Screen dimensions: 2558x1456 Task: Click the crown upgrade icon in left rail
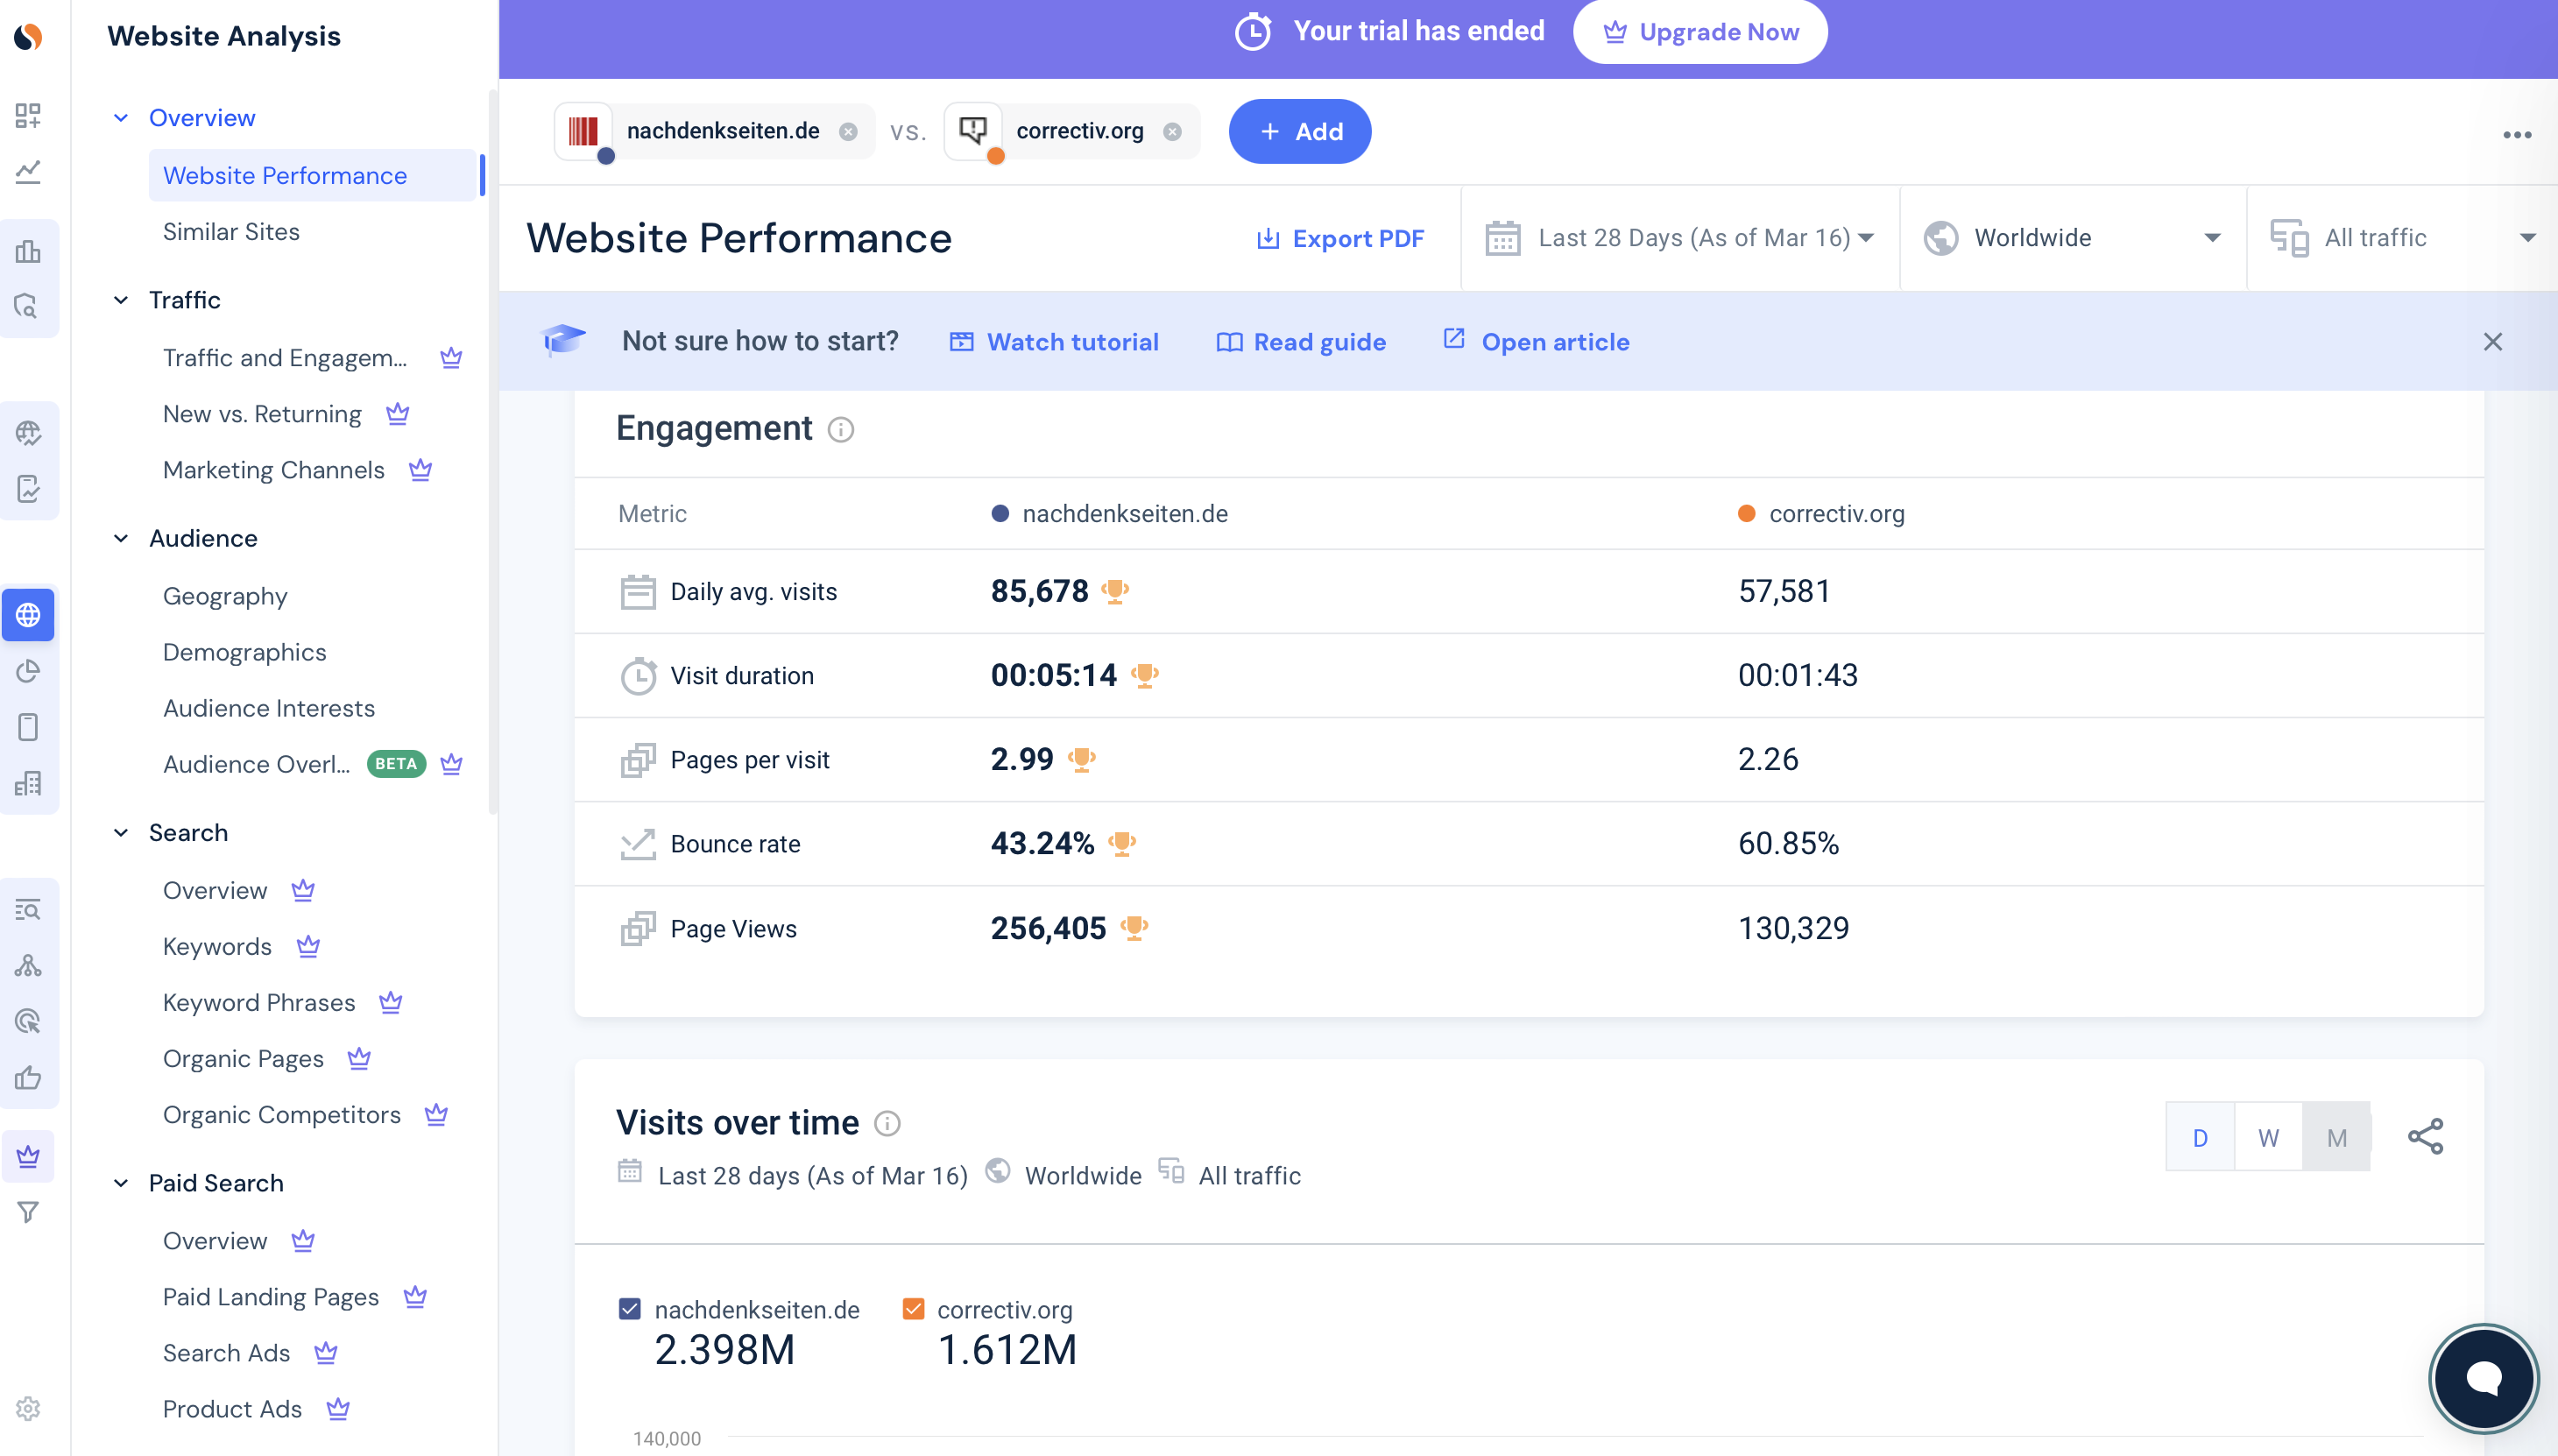tap(28, 1156)
